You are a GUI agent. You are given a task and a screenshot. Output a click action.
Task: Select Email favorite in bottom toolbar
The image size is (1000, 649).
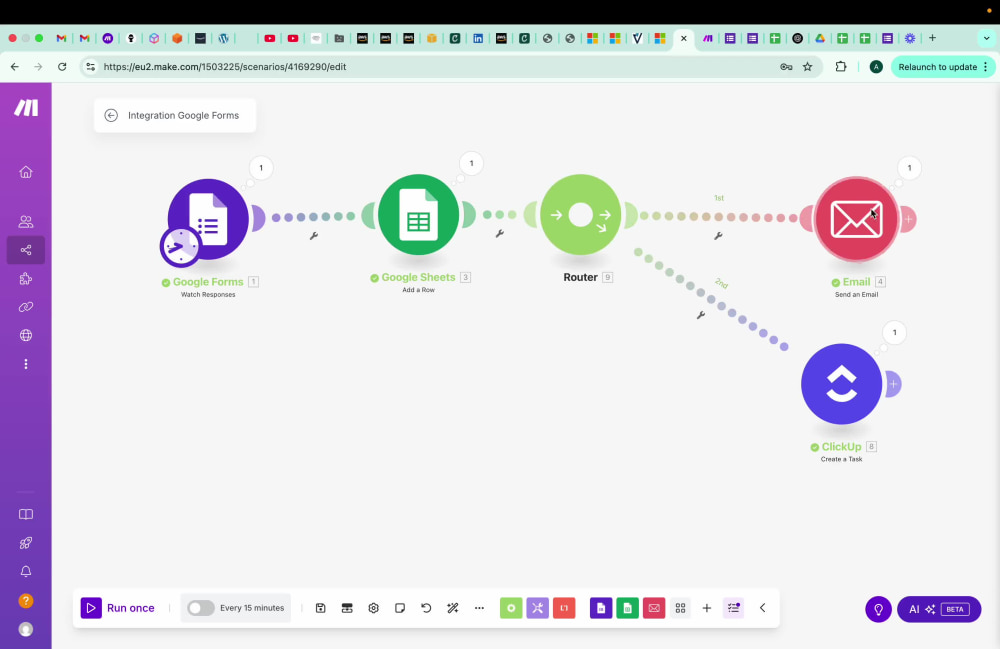[x=654, y=608]
